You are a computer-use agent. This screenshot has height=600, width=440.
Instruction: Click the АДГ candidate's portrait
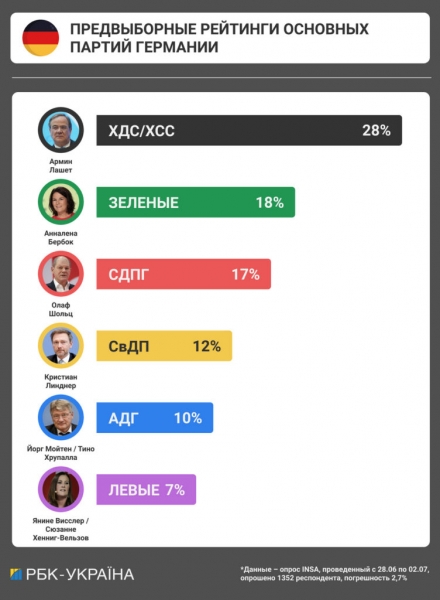point(61,417)
